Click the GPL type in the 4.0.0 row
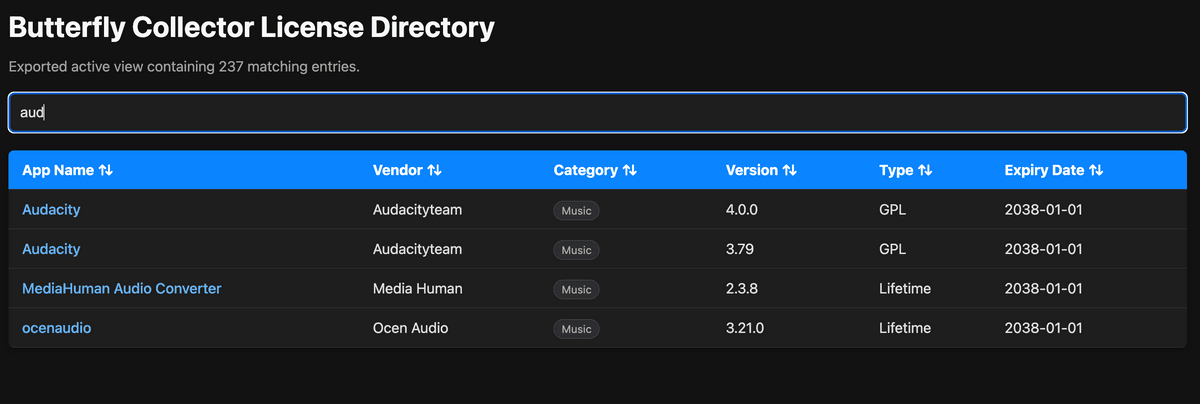Screen dimensions: 1200x404 click(x=893, y=210)
